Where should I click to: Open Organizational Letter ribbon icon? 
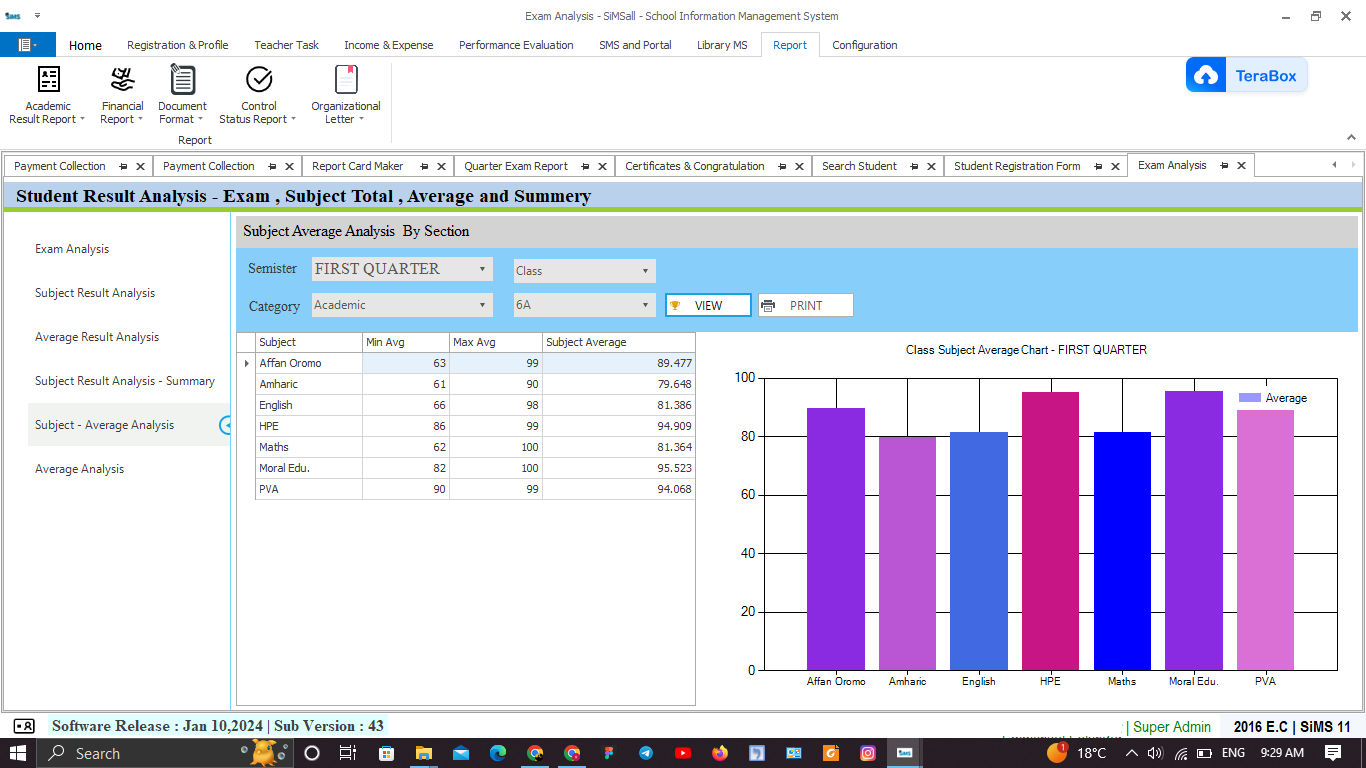(346, 79)
